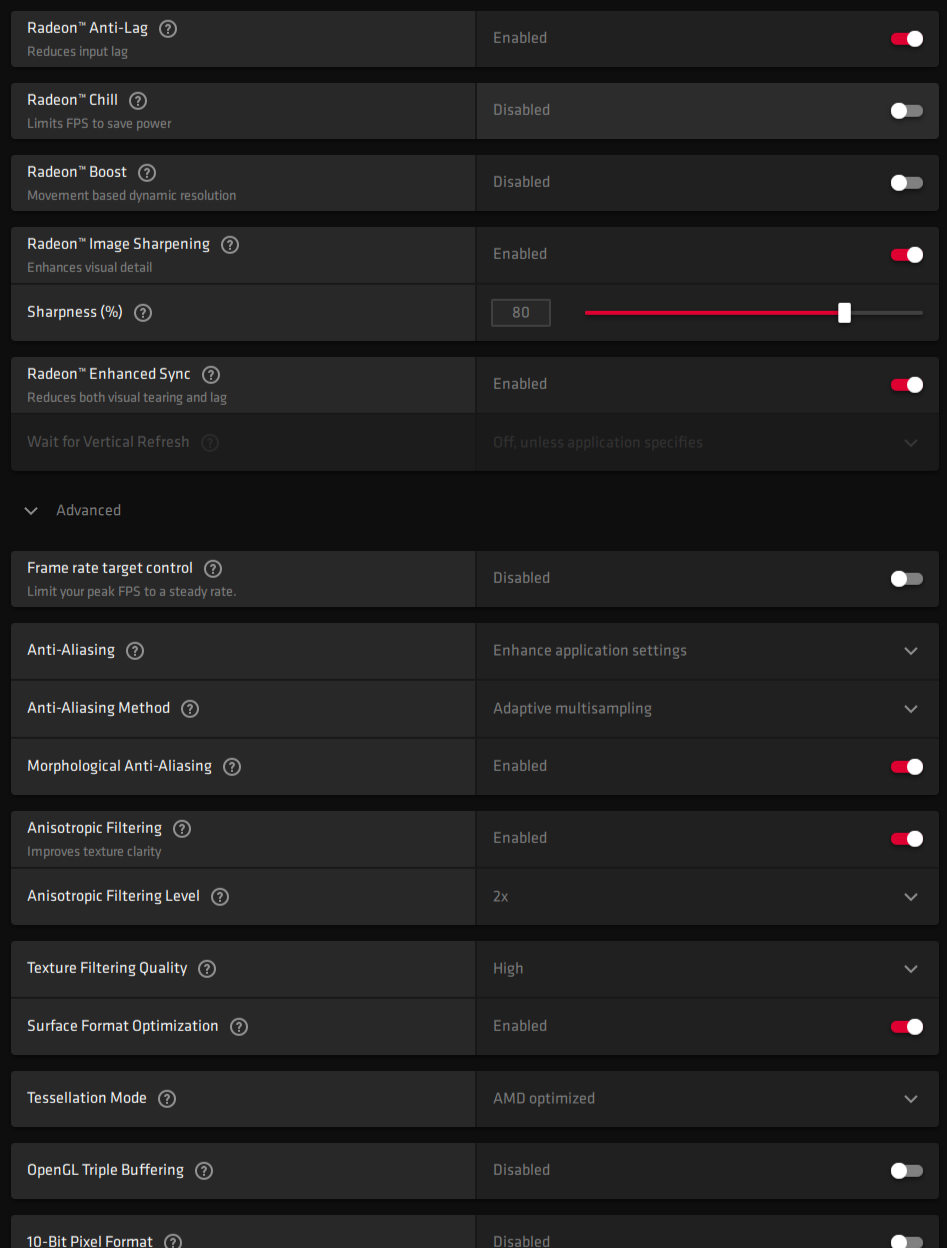
Task: Toggle off Radeon Image Sharpening
Action: point(907,255)
